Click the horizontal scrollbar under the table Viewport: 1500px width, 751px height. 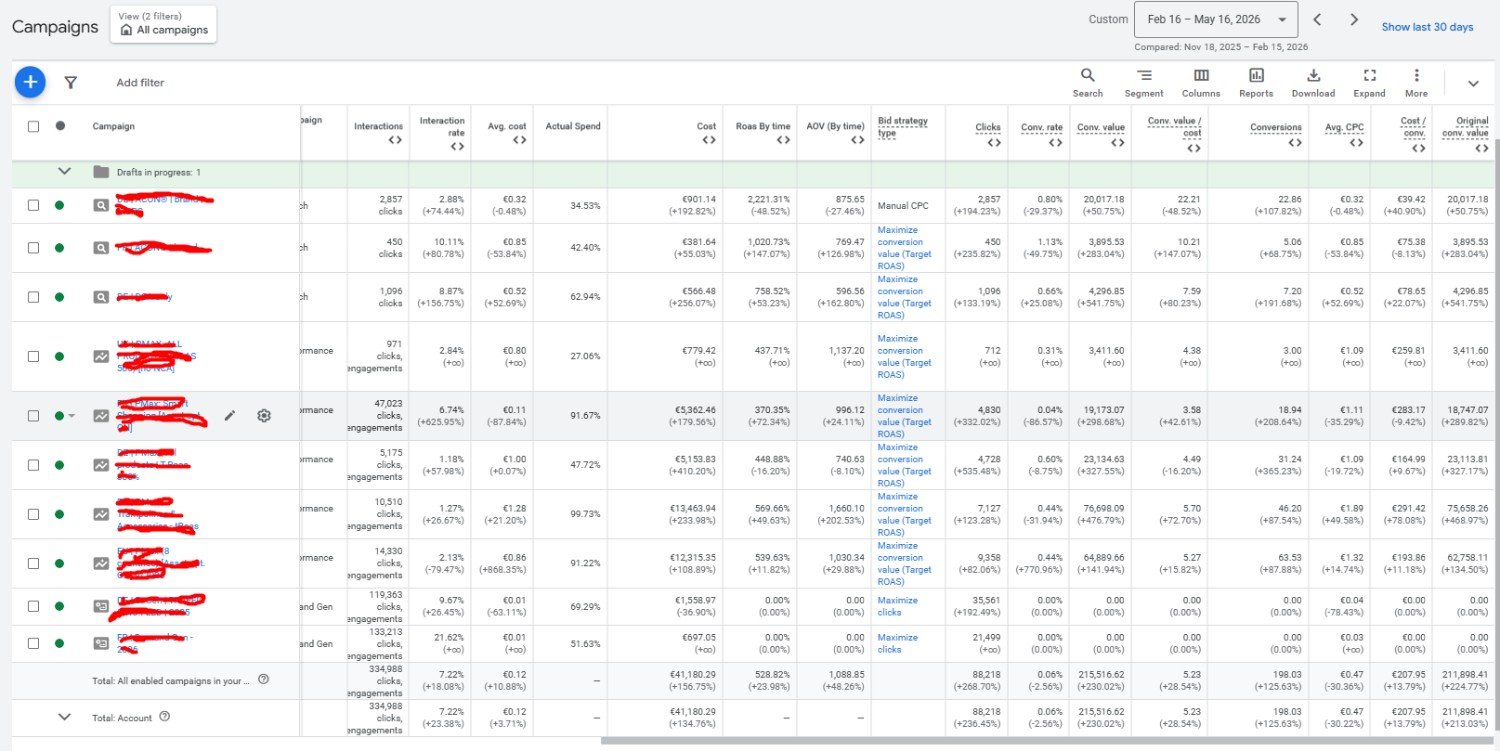(1045, 741)
